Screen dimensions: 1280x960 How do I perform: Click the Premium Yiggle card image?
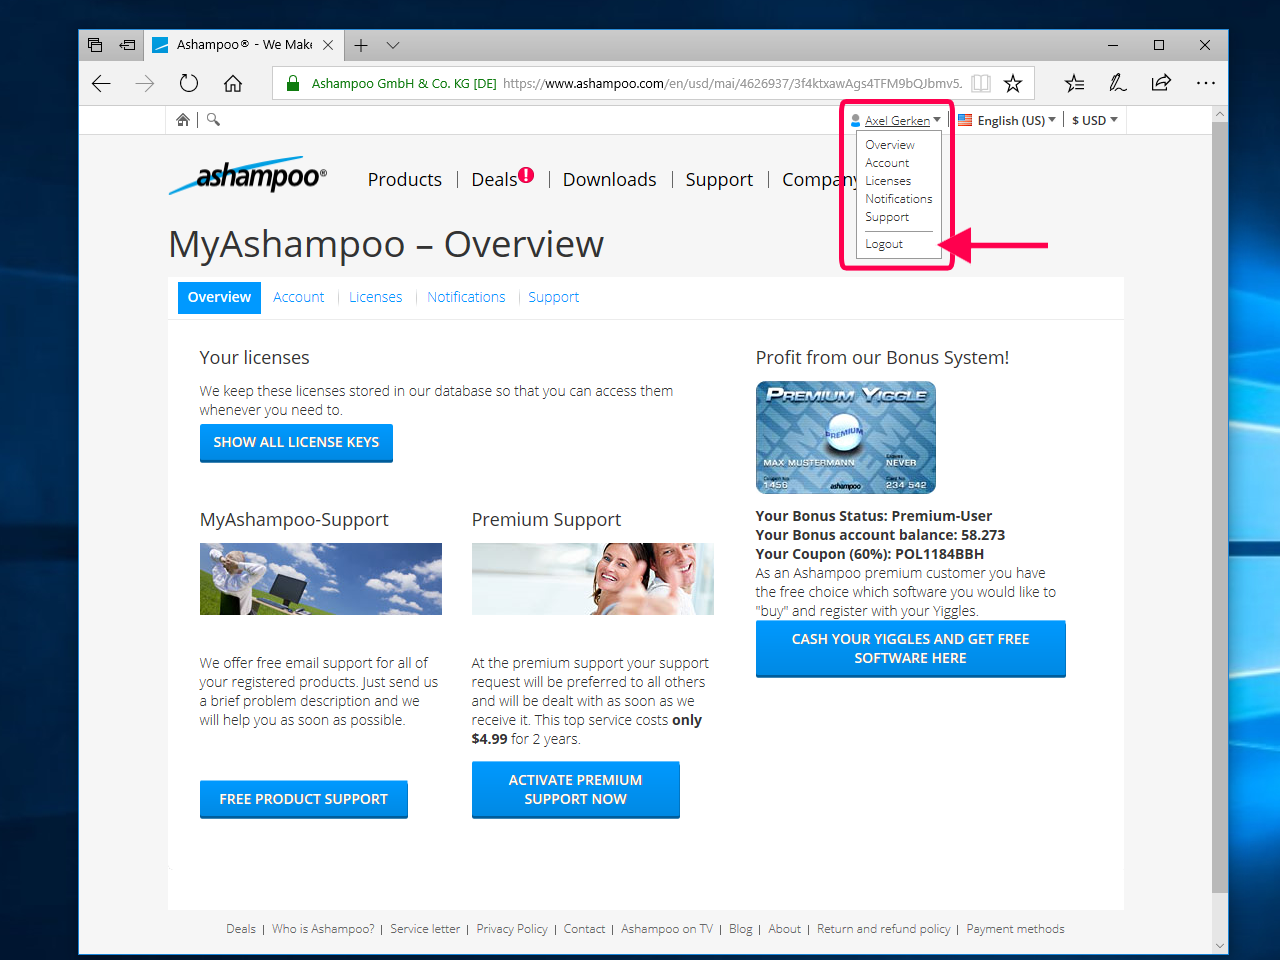pos(846,437)
